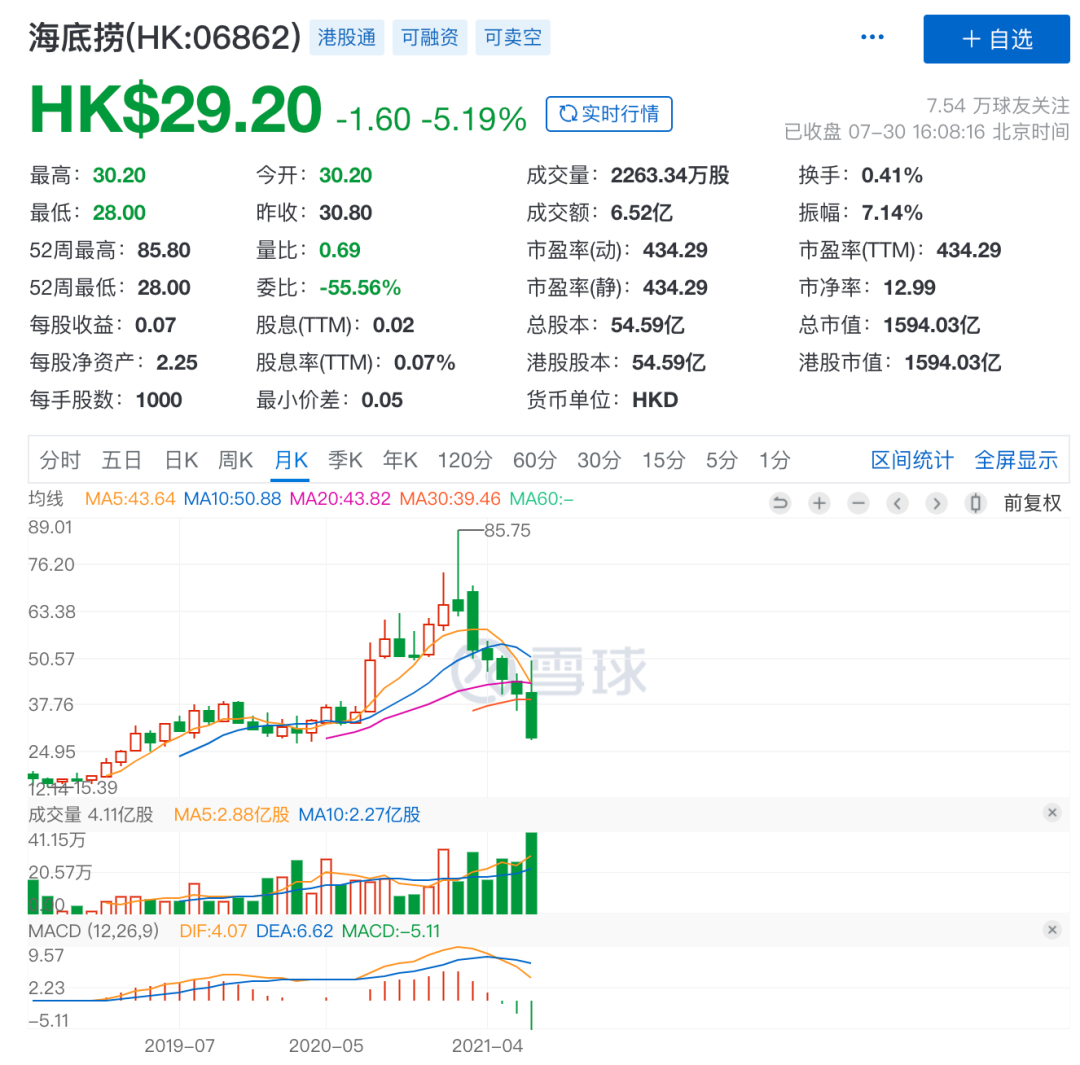Click the DIF:4.07 indicator value

(213, 931)
